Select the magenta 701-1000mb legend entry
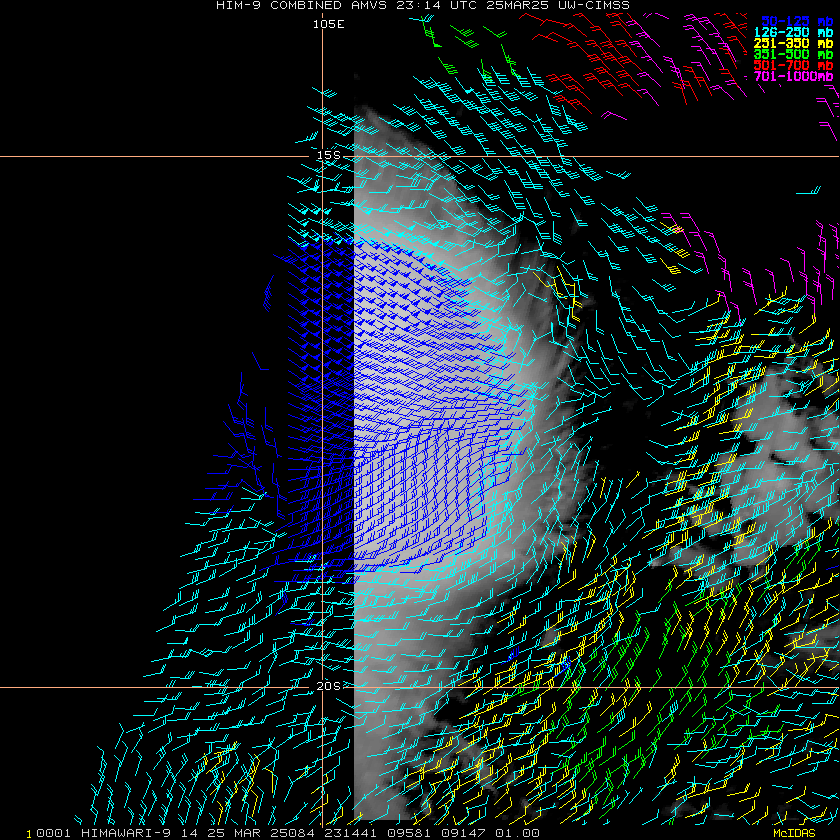 793,76
